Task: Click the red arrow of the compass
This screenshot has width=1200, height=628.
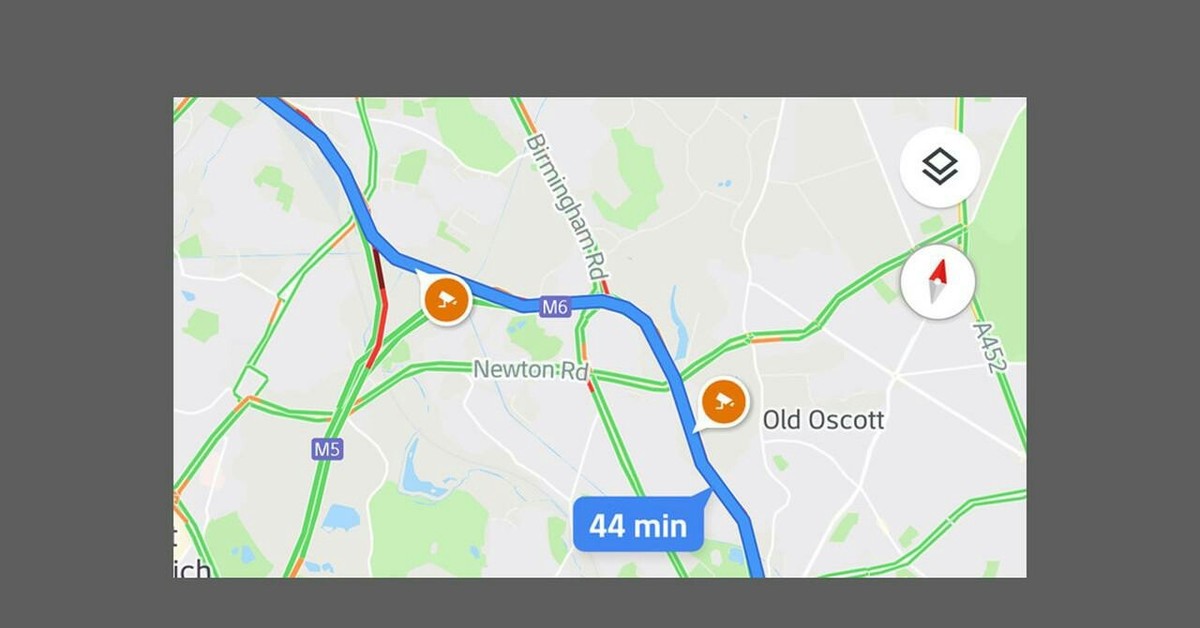Action: click(938, 271)
